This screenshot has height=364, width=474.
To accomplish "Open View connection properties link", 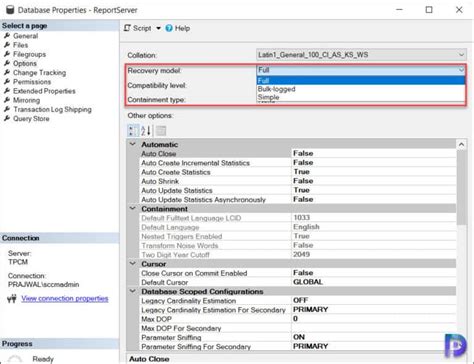I will [65, 298].
